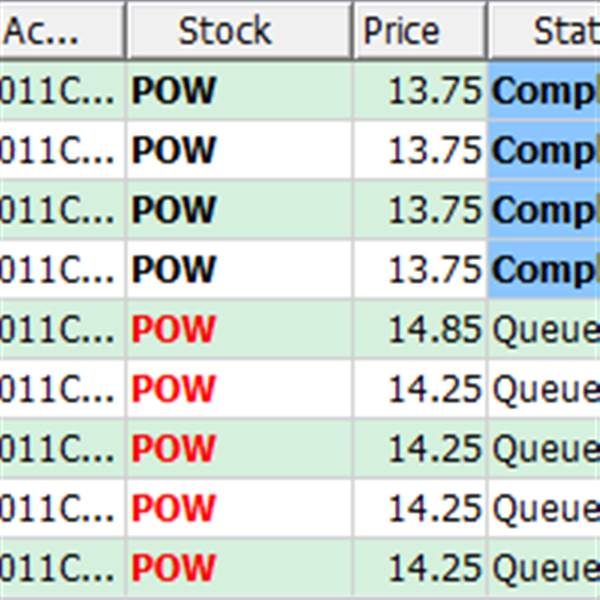Click first 14.25 price cell

420,388
